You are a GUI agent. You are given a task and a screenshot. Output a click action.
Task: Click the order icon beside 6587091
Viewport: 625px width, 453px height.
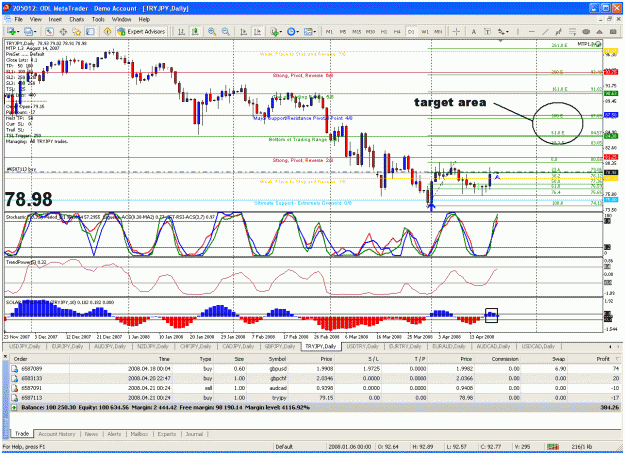pyautogui.click(x=15, y=388)
